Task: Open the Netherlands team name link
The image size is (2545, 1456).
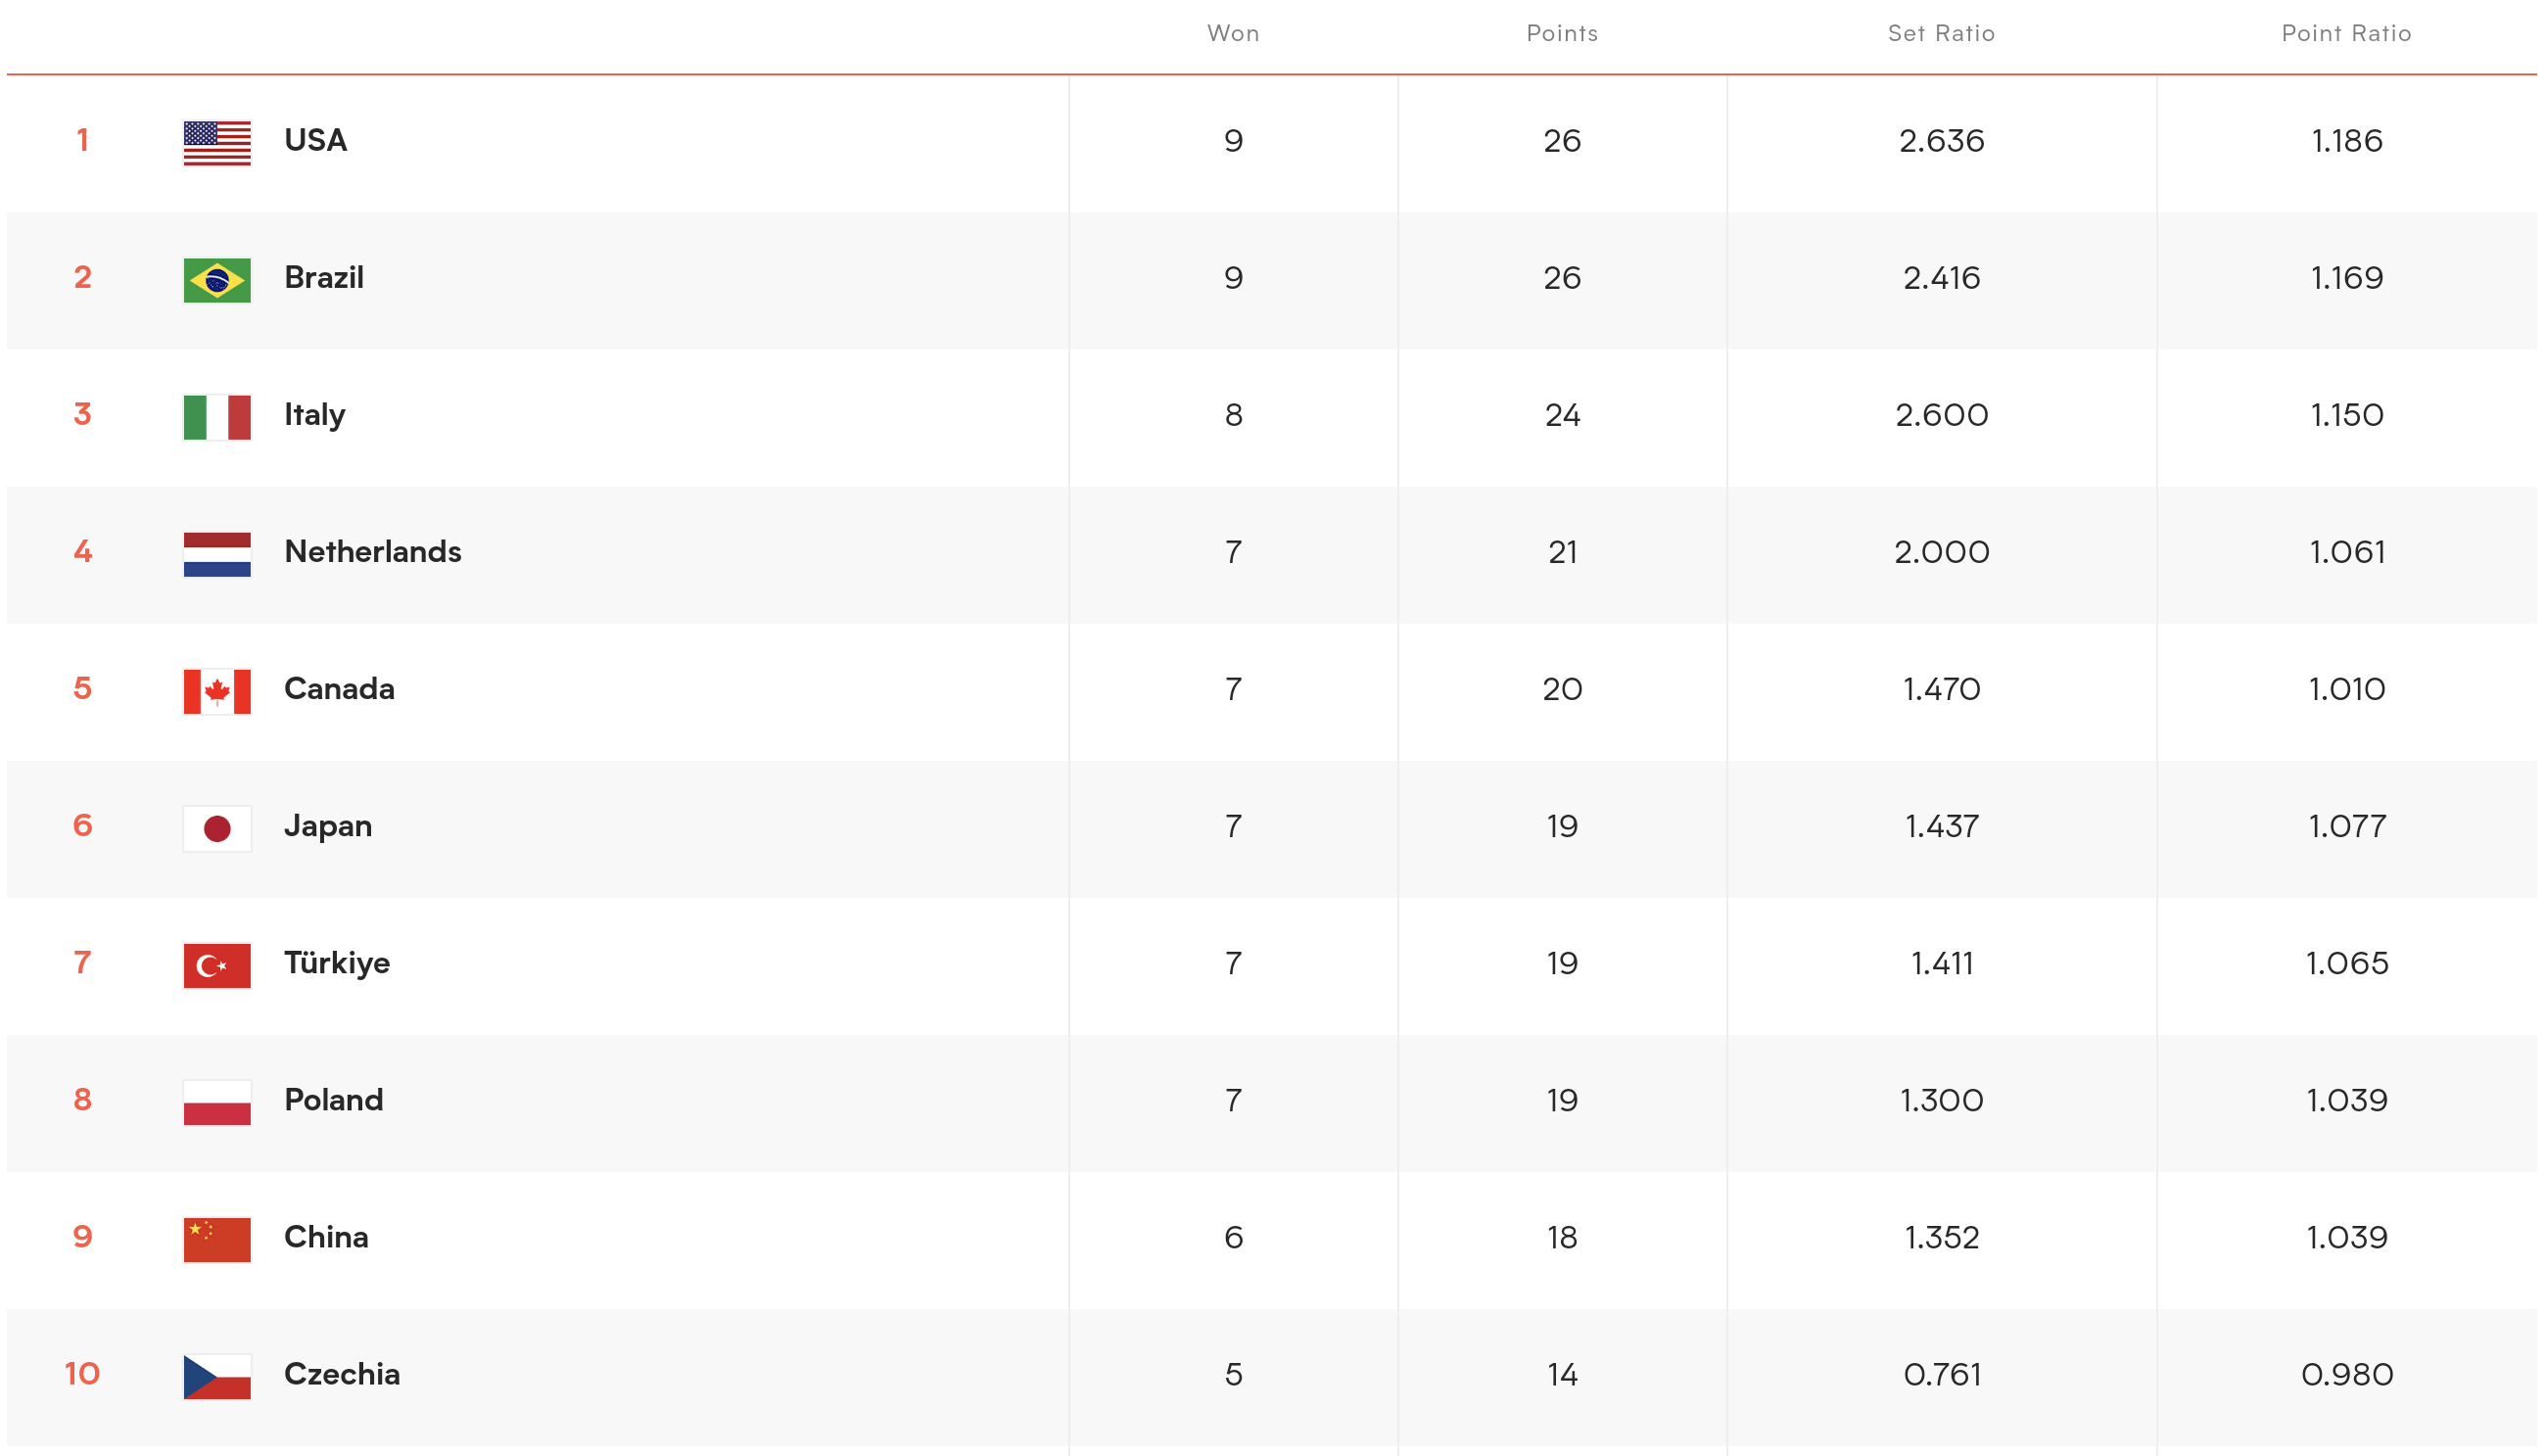Action: [372, 551]
